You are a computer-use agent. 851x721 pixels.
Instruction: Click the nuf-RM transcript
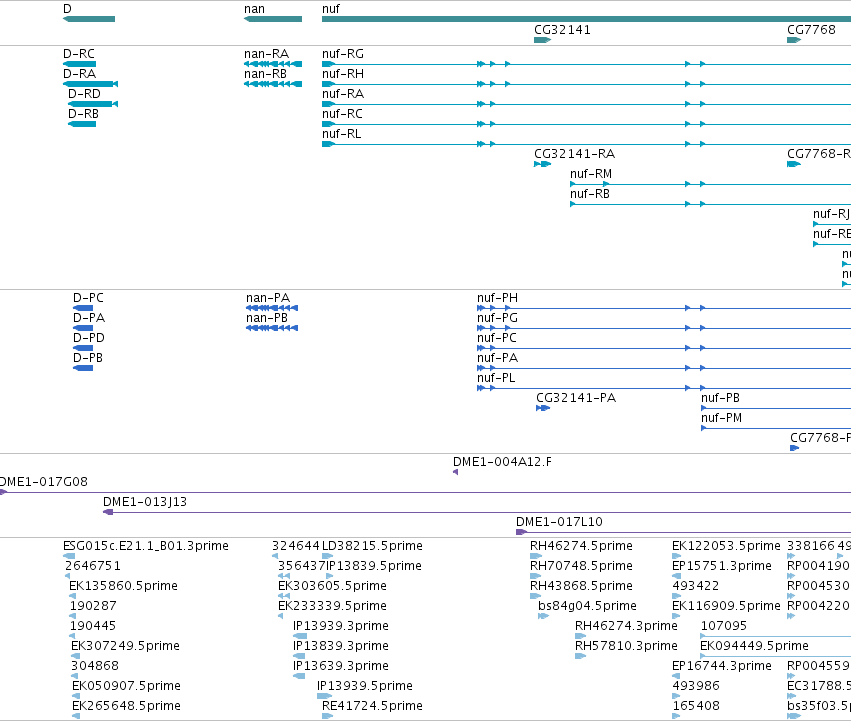710,184
